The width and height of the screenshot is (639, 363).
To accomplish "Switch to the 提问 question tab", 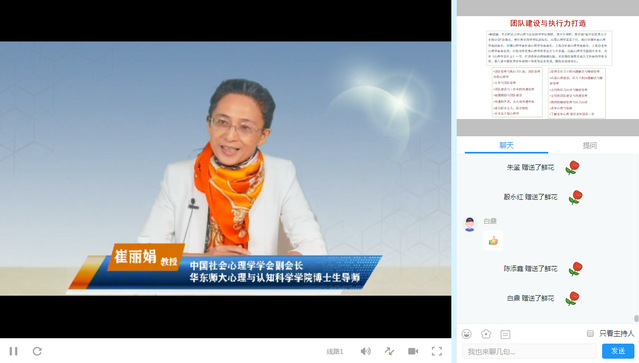I will [x=590, y=145].
